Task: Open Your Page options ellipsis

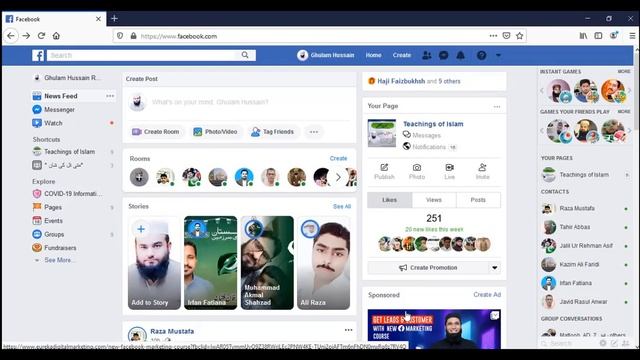Action: point(497,107)
